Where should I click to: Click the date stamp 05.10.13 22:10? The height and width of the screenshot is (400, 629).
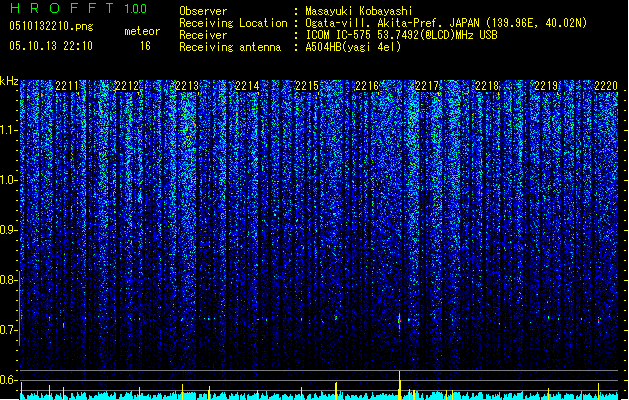pos(51,46)
